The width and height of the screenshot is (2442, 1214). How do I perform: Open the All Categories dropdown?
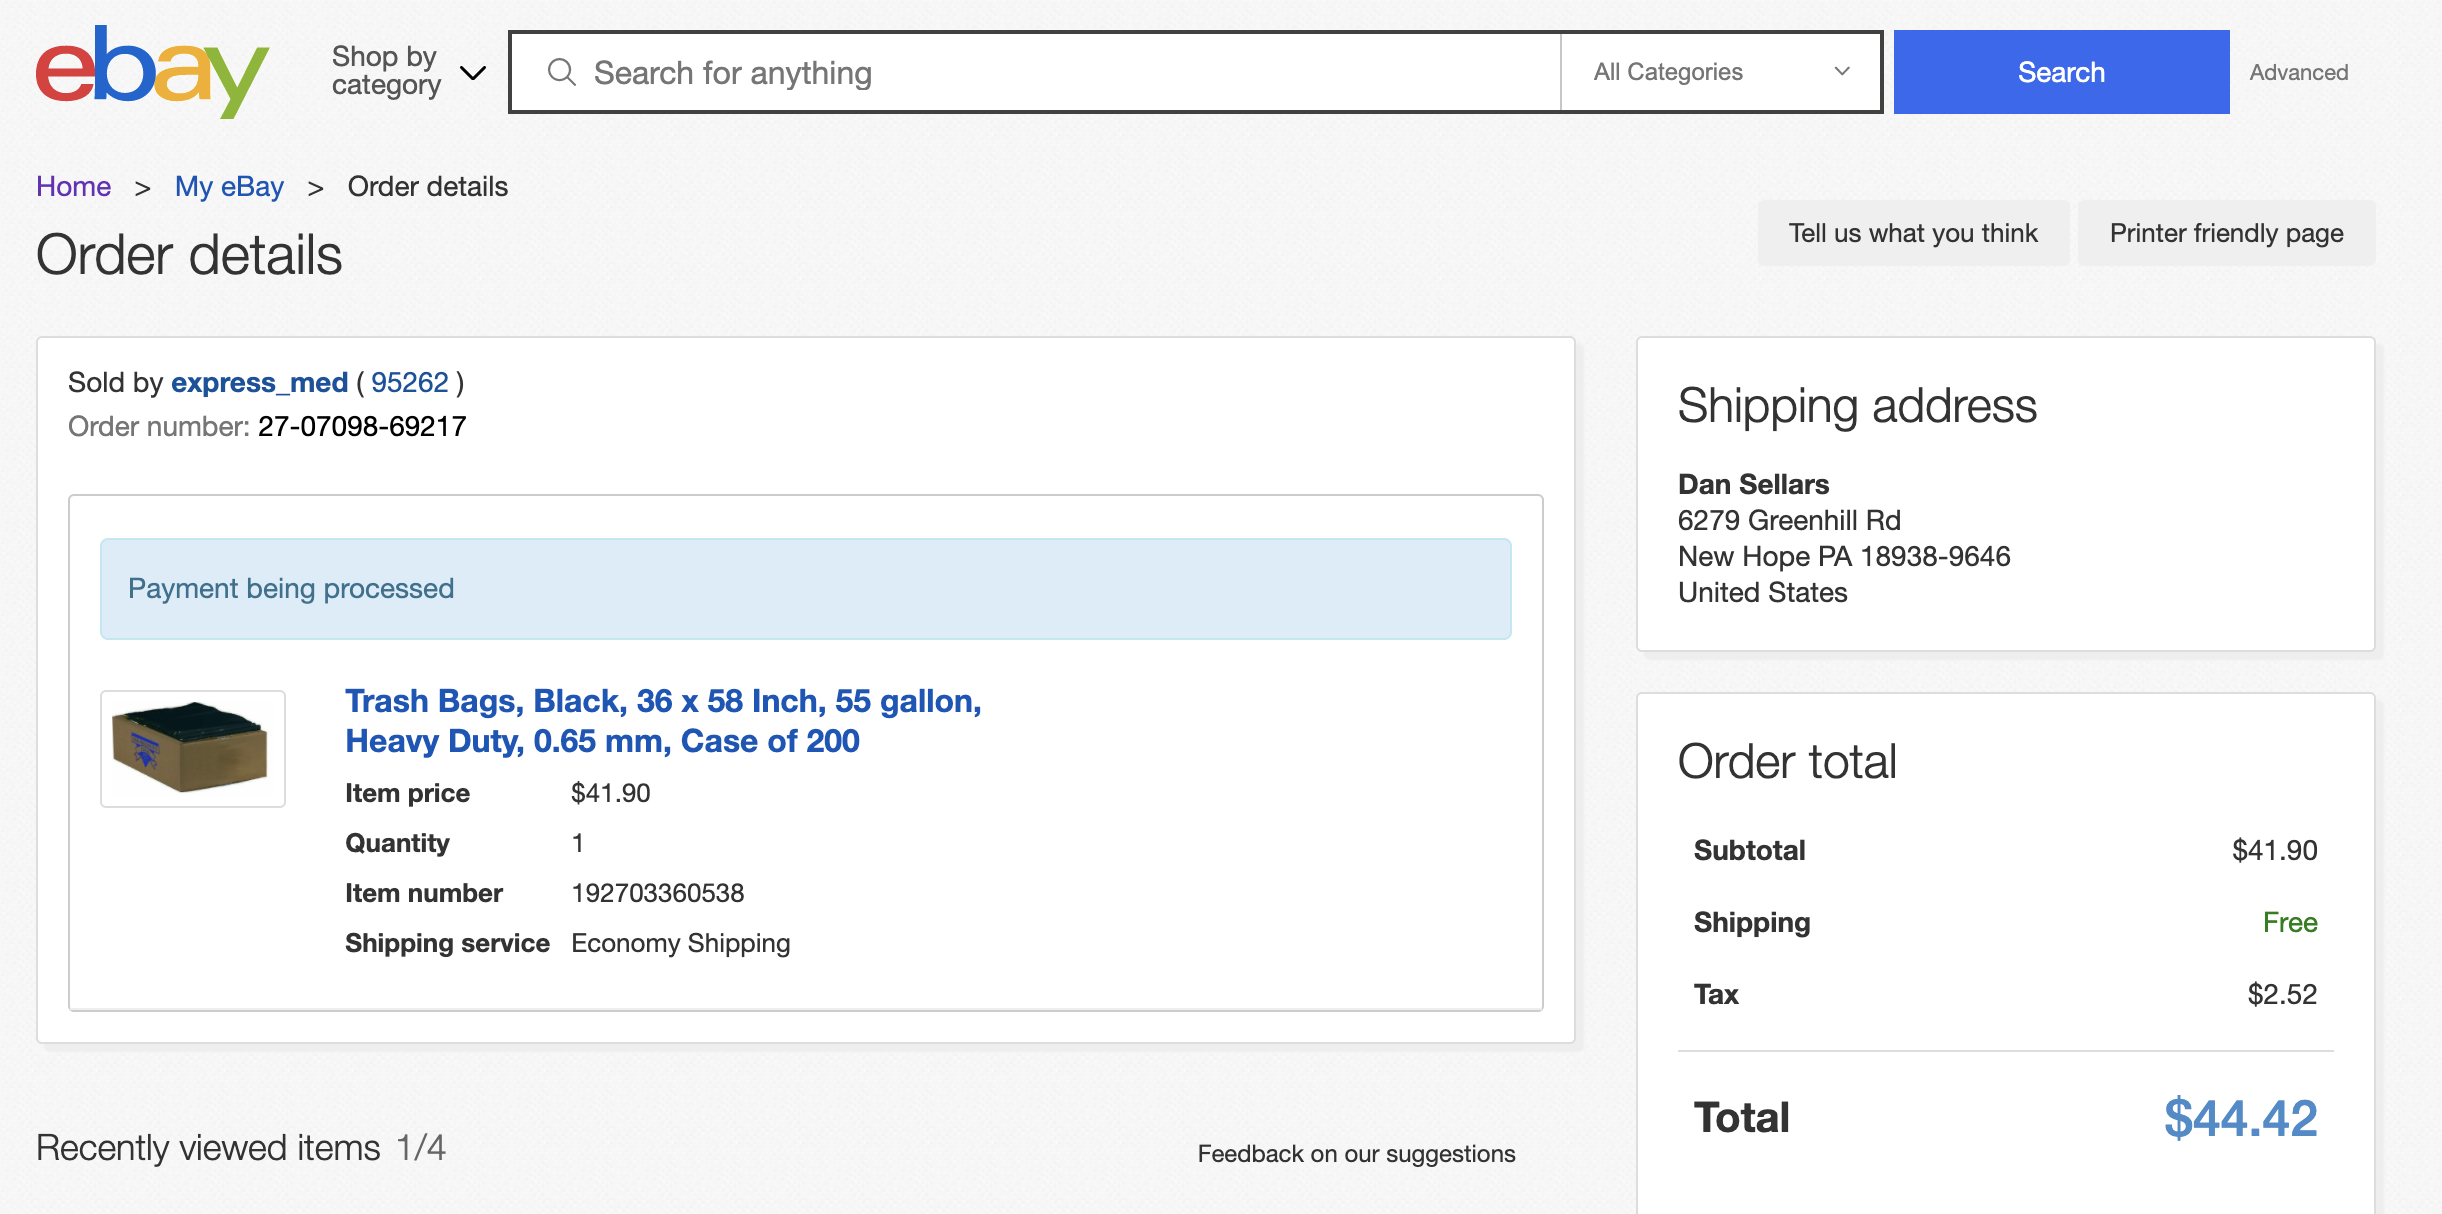[x=1721, y=72]
